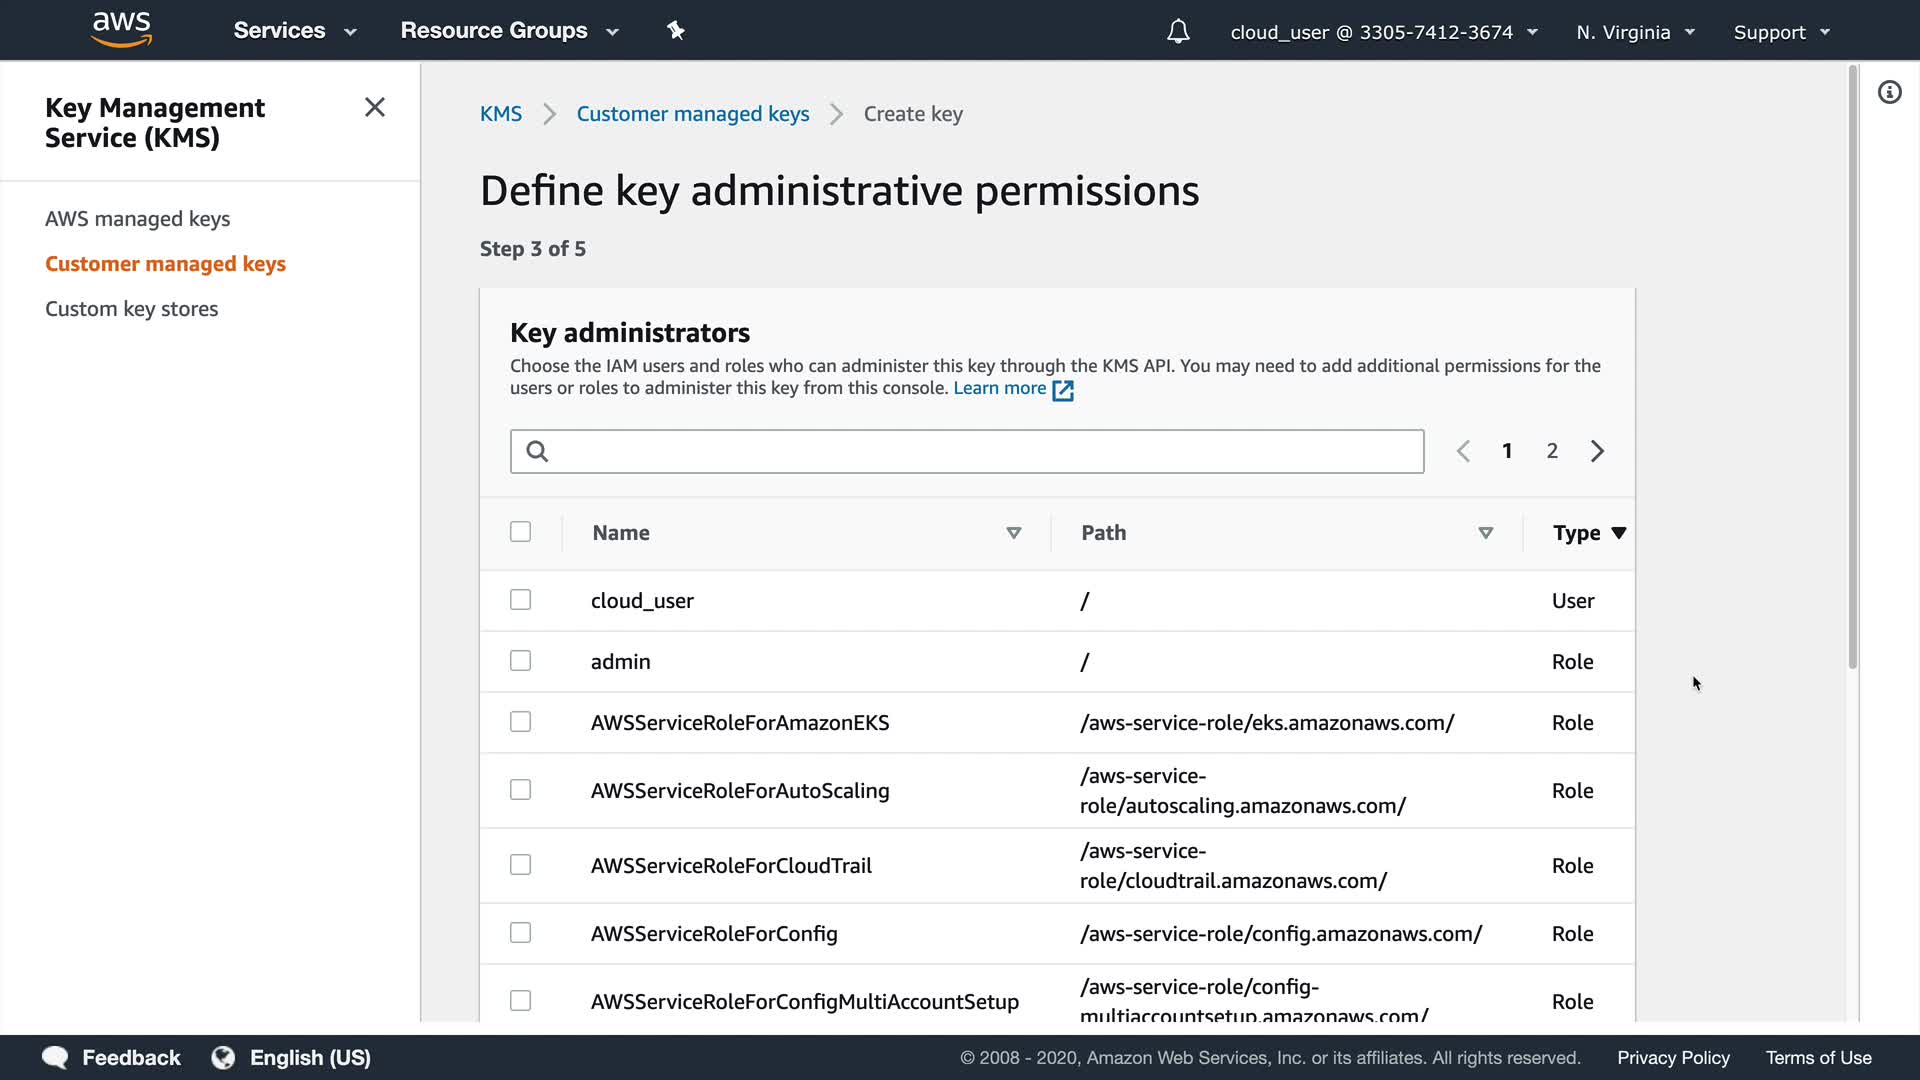Select Custom key stores in sidebar
Image resolution: width=1920 pixels, height=1080 pixels.
pos(131,309)
